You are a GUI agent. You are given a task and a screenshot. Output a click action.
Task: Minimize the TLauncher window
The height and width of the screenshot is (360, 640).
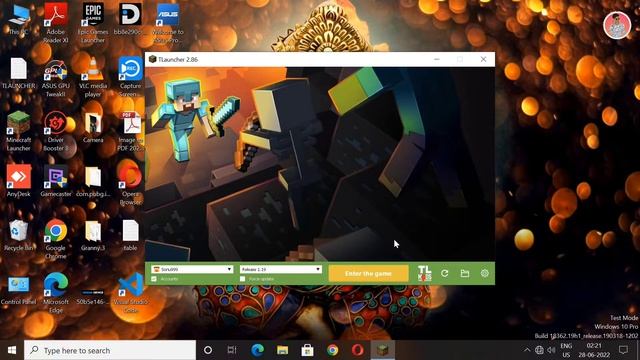coord(437,59)
